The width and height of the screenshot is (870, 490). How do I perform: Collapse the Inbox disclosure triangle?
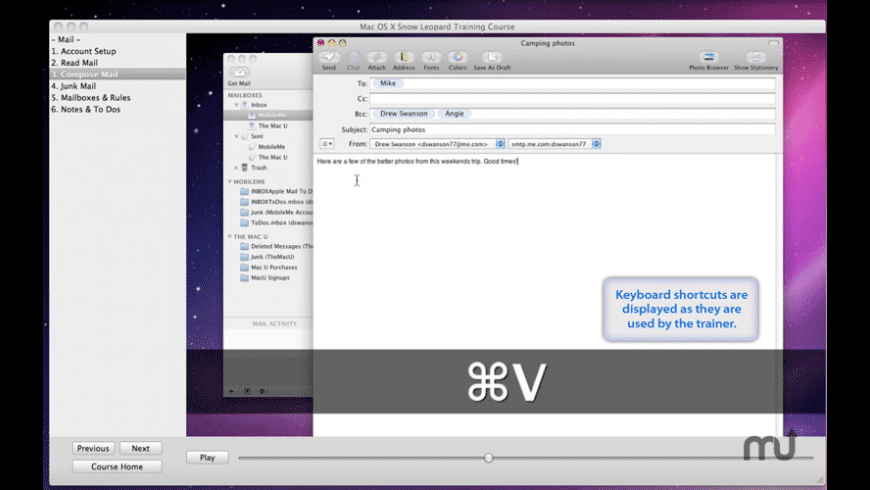click(236, 105)
